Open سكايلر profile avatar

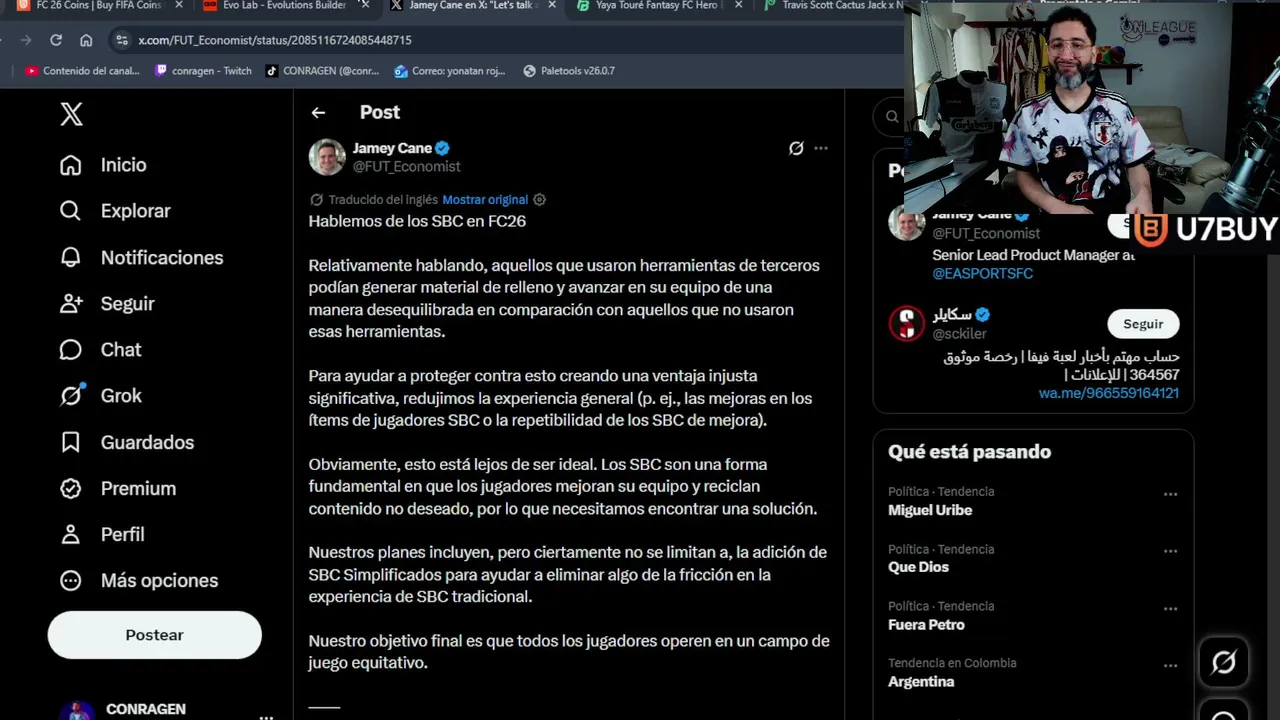point(907,324)
